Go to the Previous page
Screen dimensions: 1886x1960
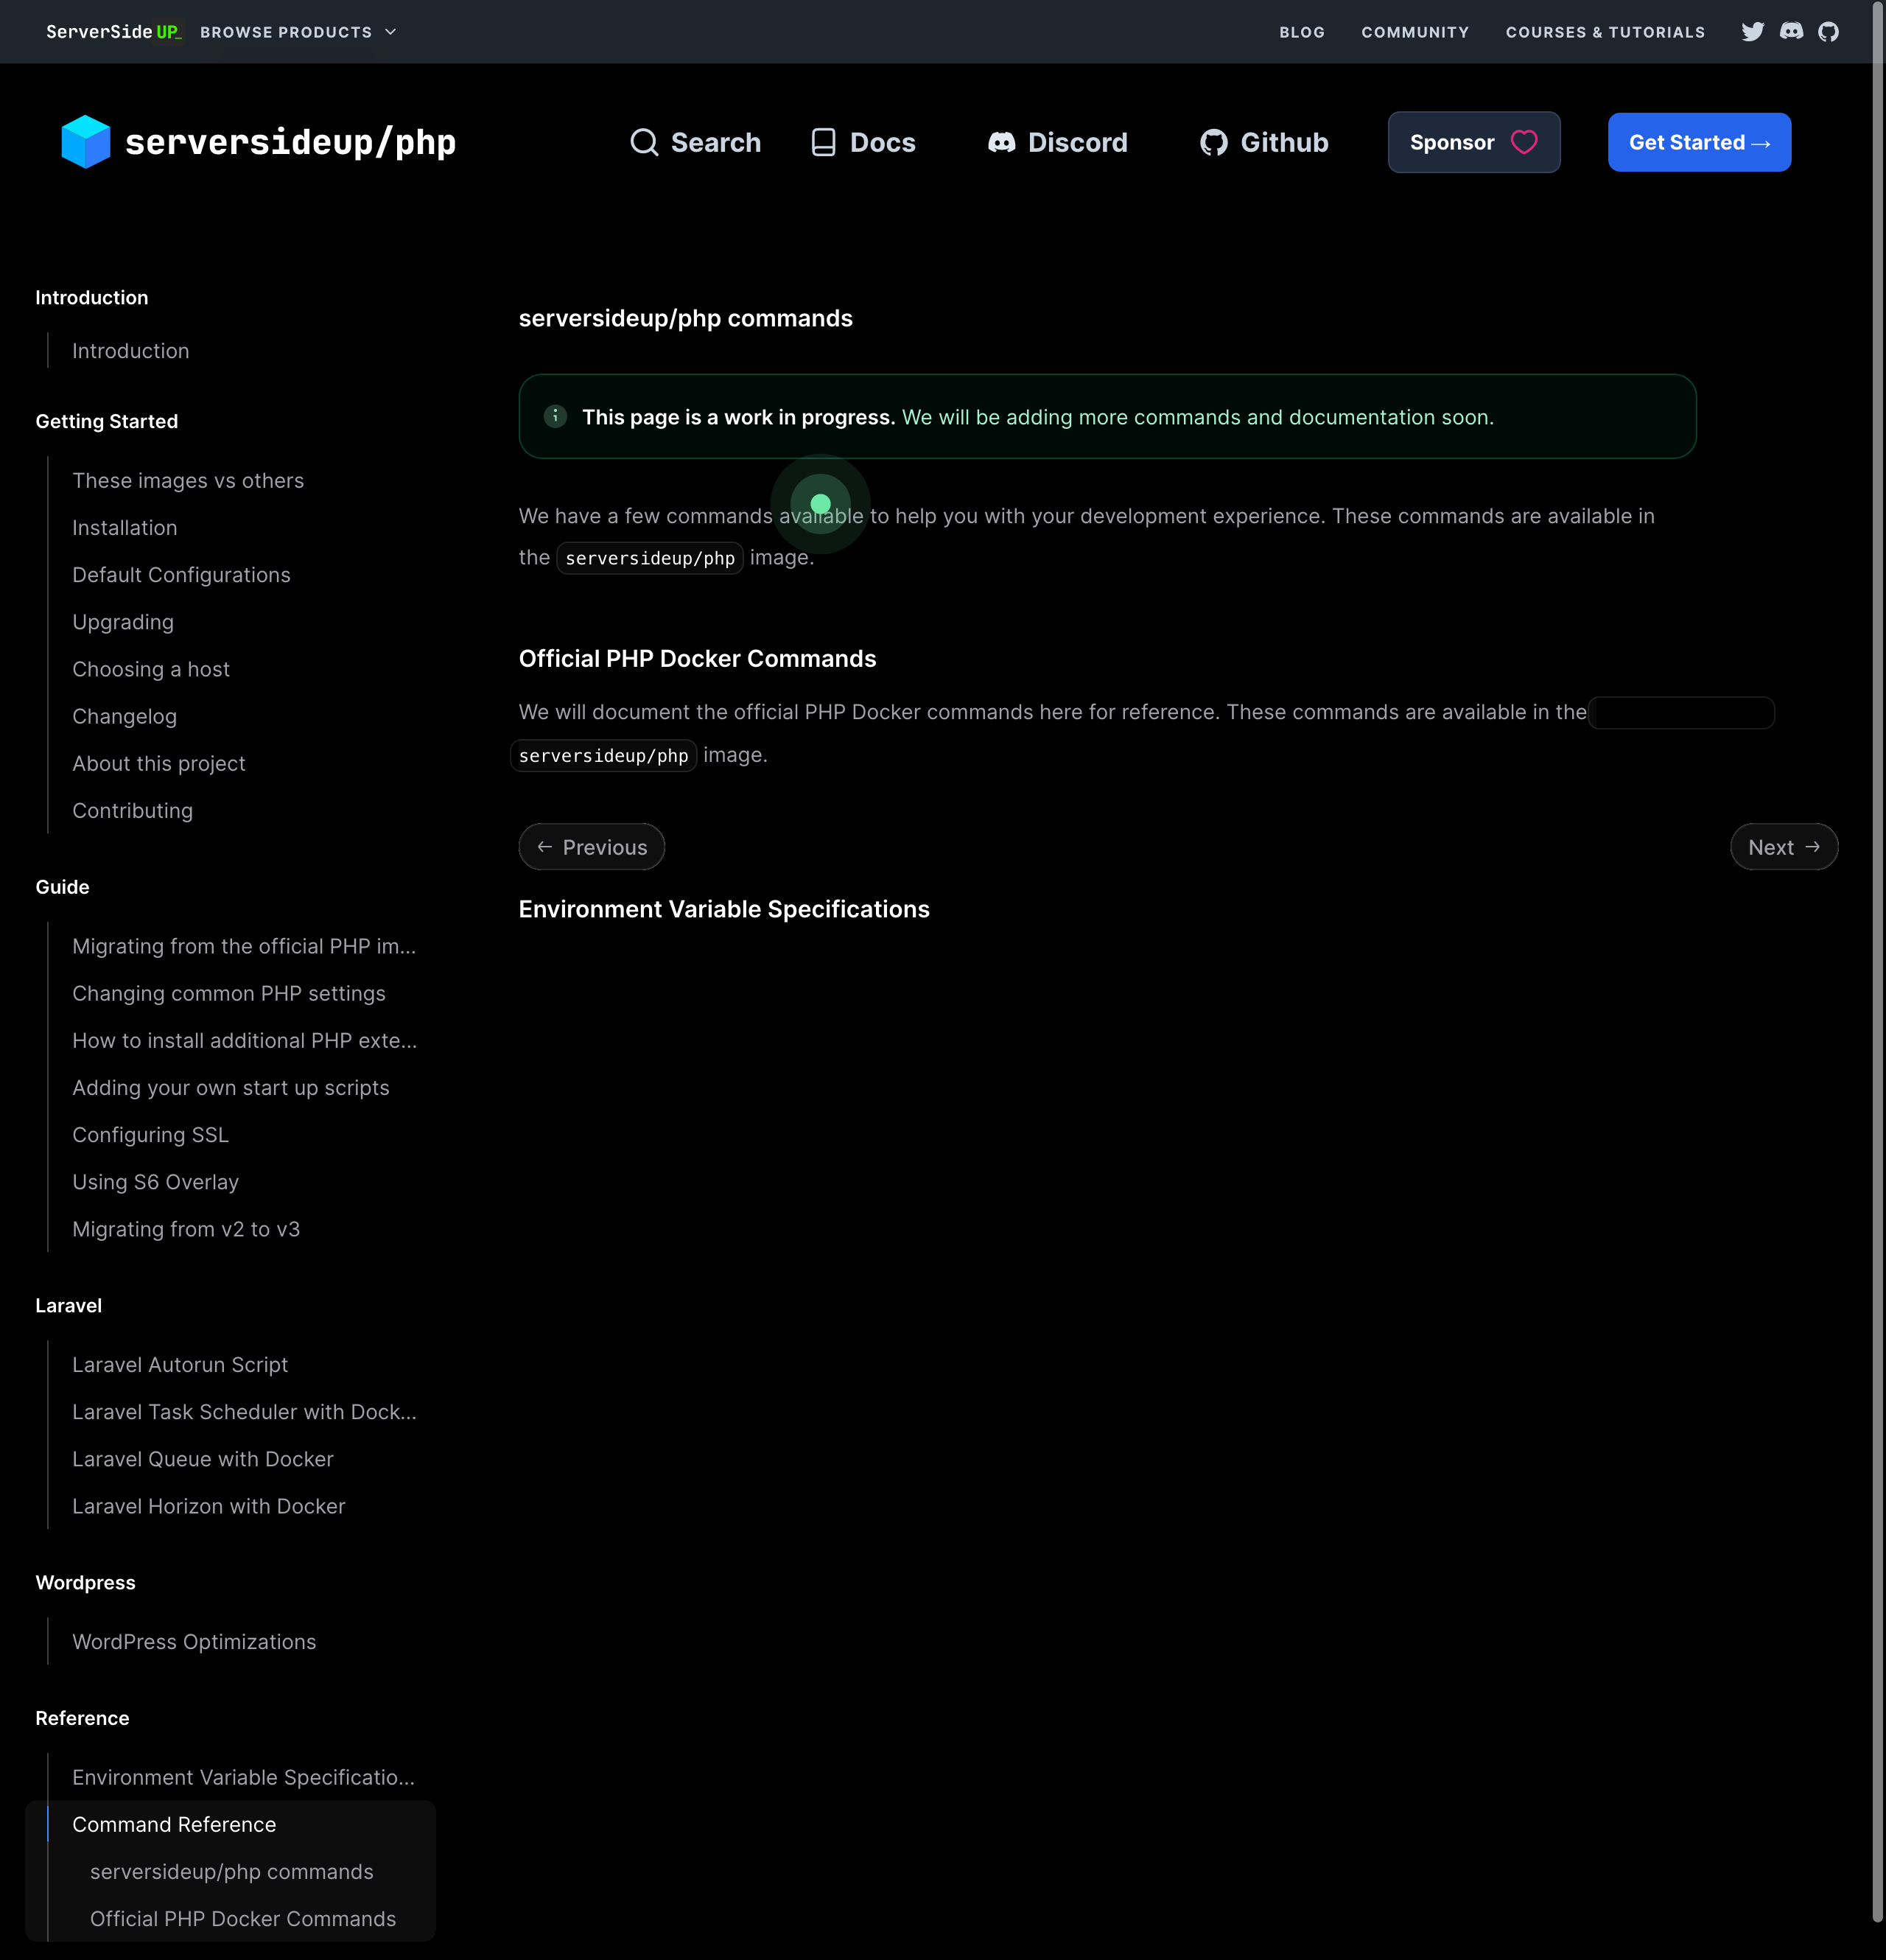591,847
